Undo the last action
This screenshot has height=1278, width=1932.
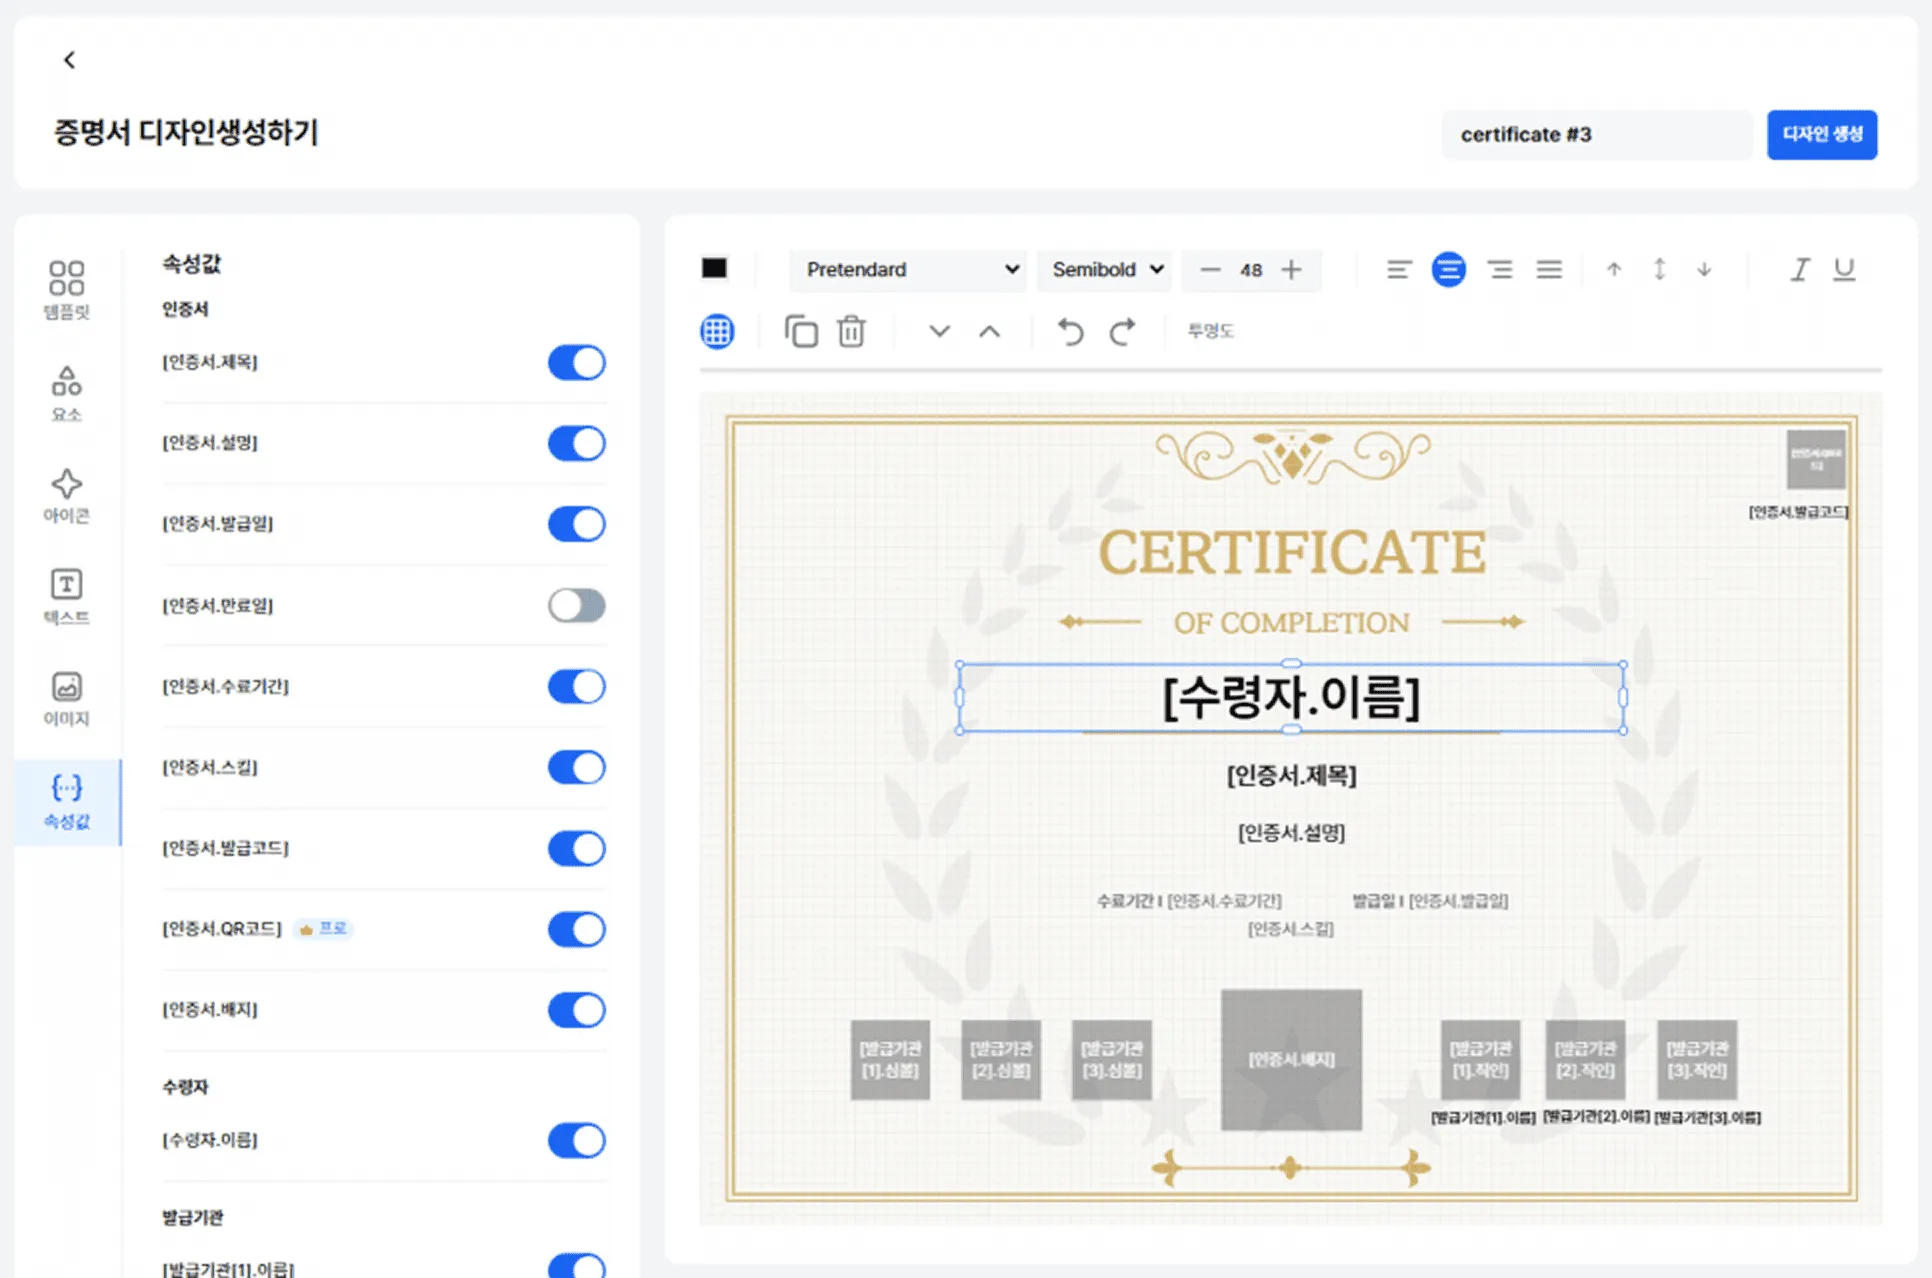1071,331
